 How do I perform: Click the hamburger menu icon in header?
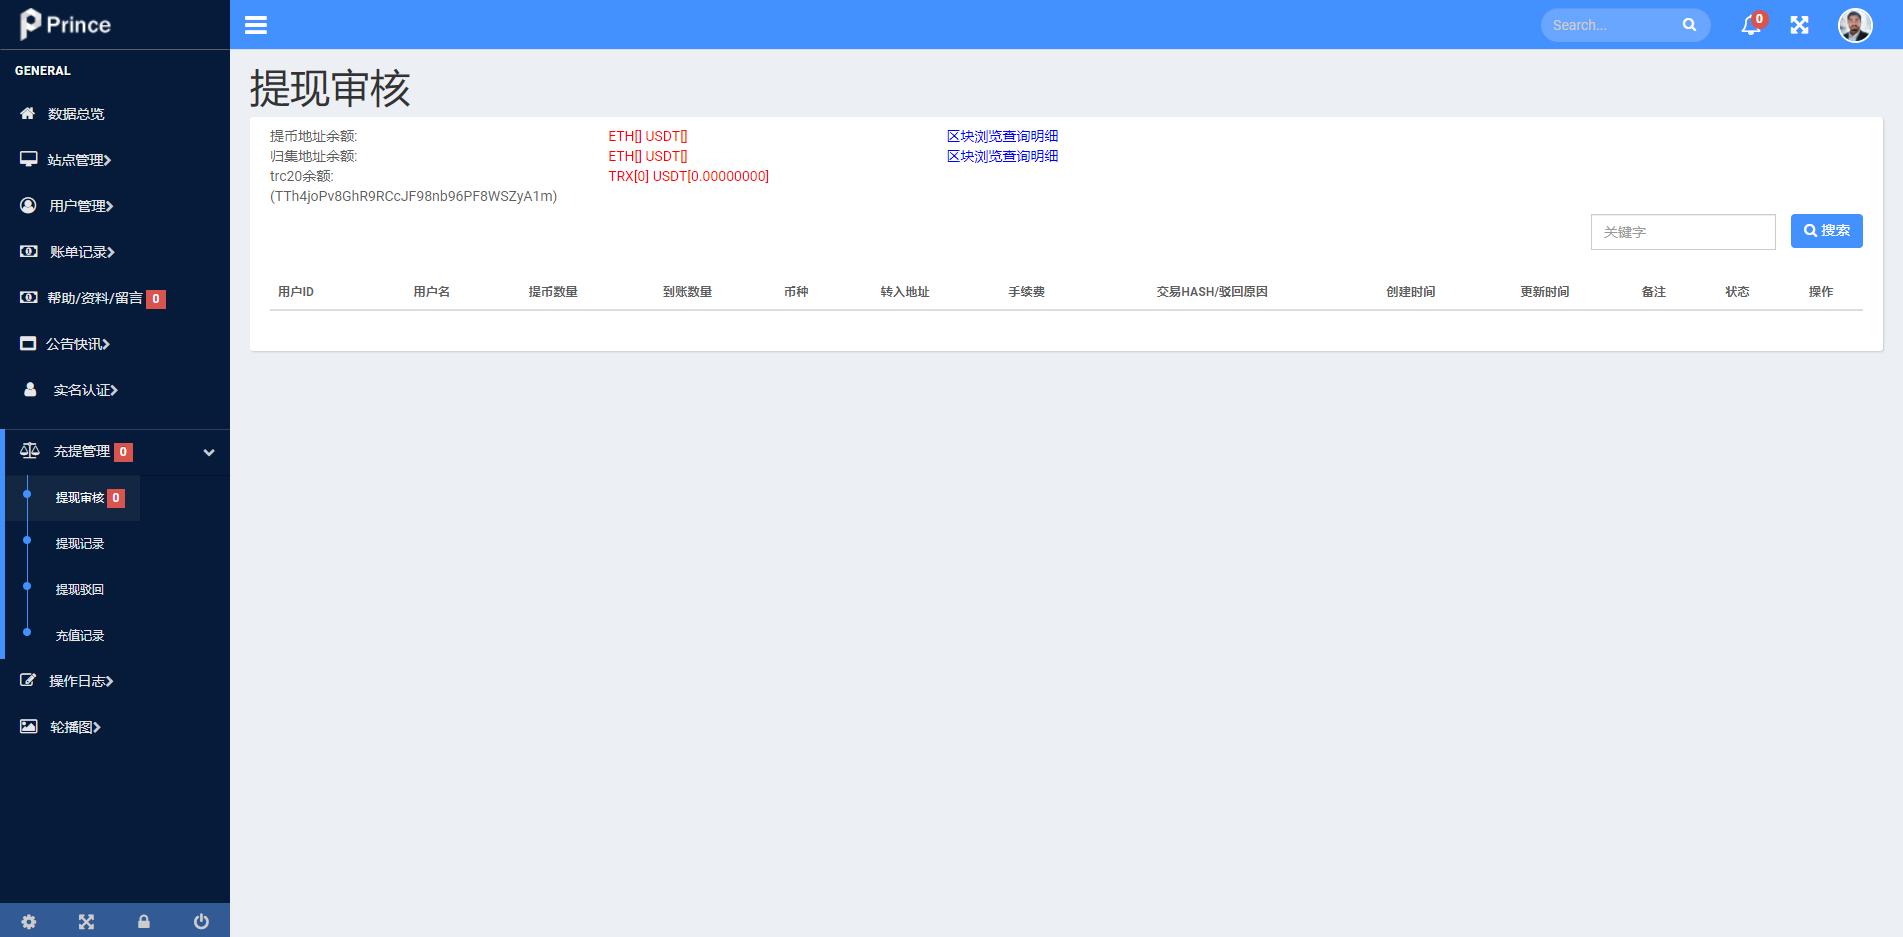[256, 25]
